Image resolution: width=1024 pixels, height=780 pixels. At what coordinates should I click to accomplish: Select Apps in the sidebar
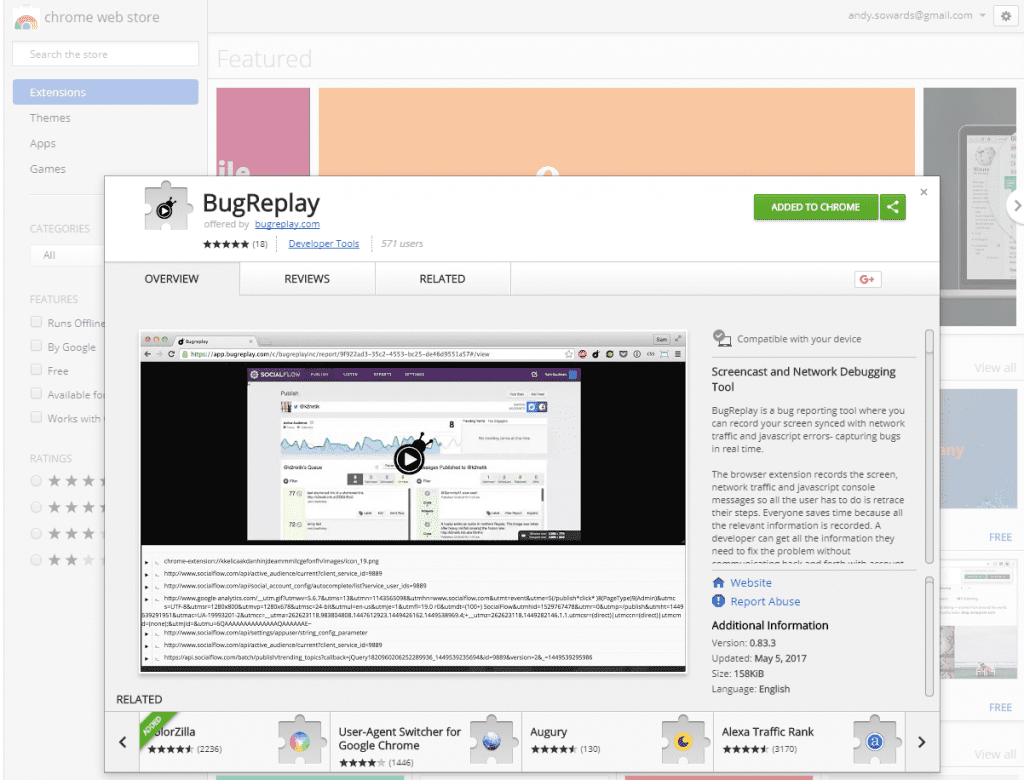(42, 143)
